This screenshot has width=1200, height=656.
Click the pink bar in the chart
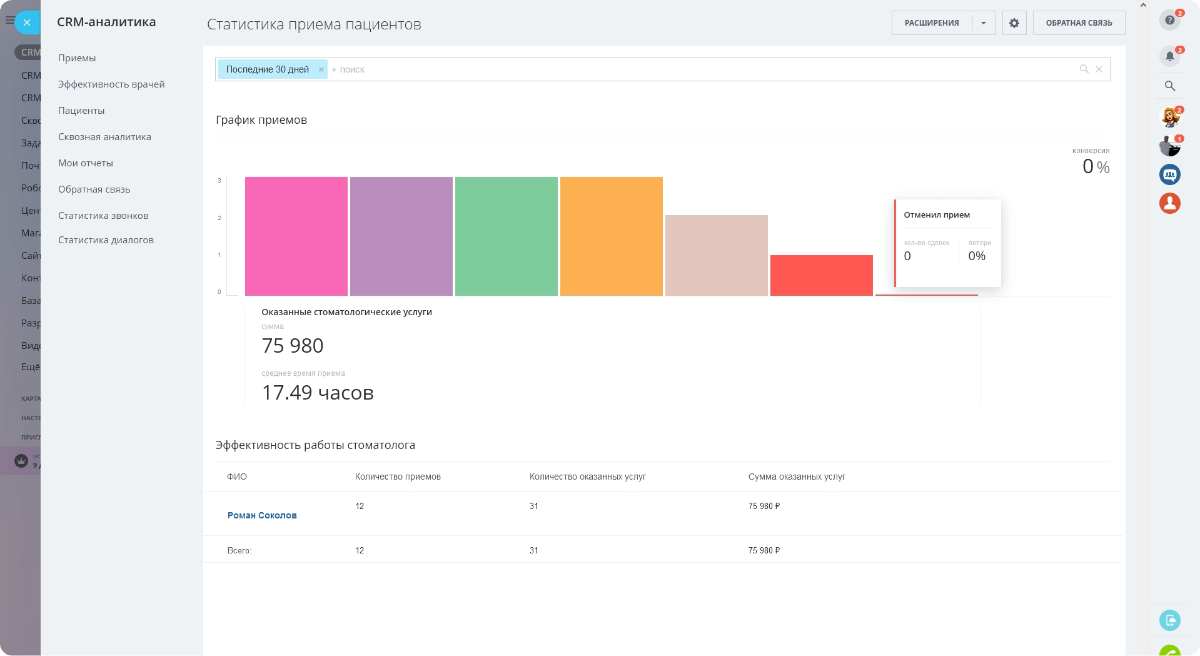tap(296, 236)
